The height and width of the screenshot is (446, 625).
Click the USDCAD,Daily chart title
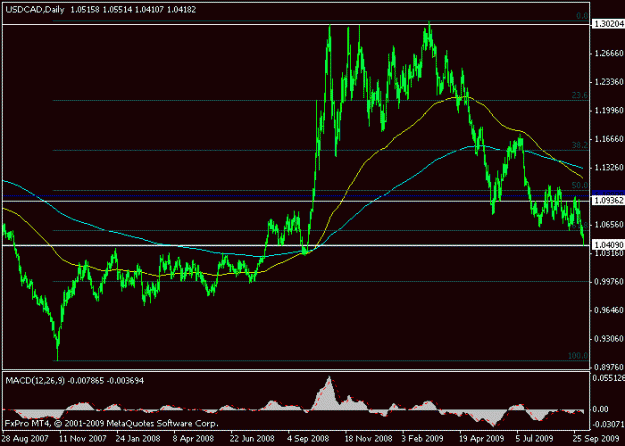(35, 10)
